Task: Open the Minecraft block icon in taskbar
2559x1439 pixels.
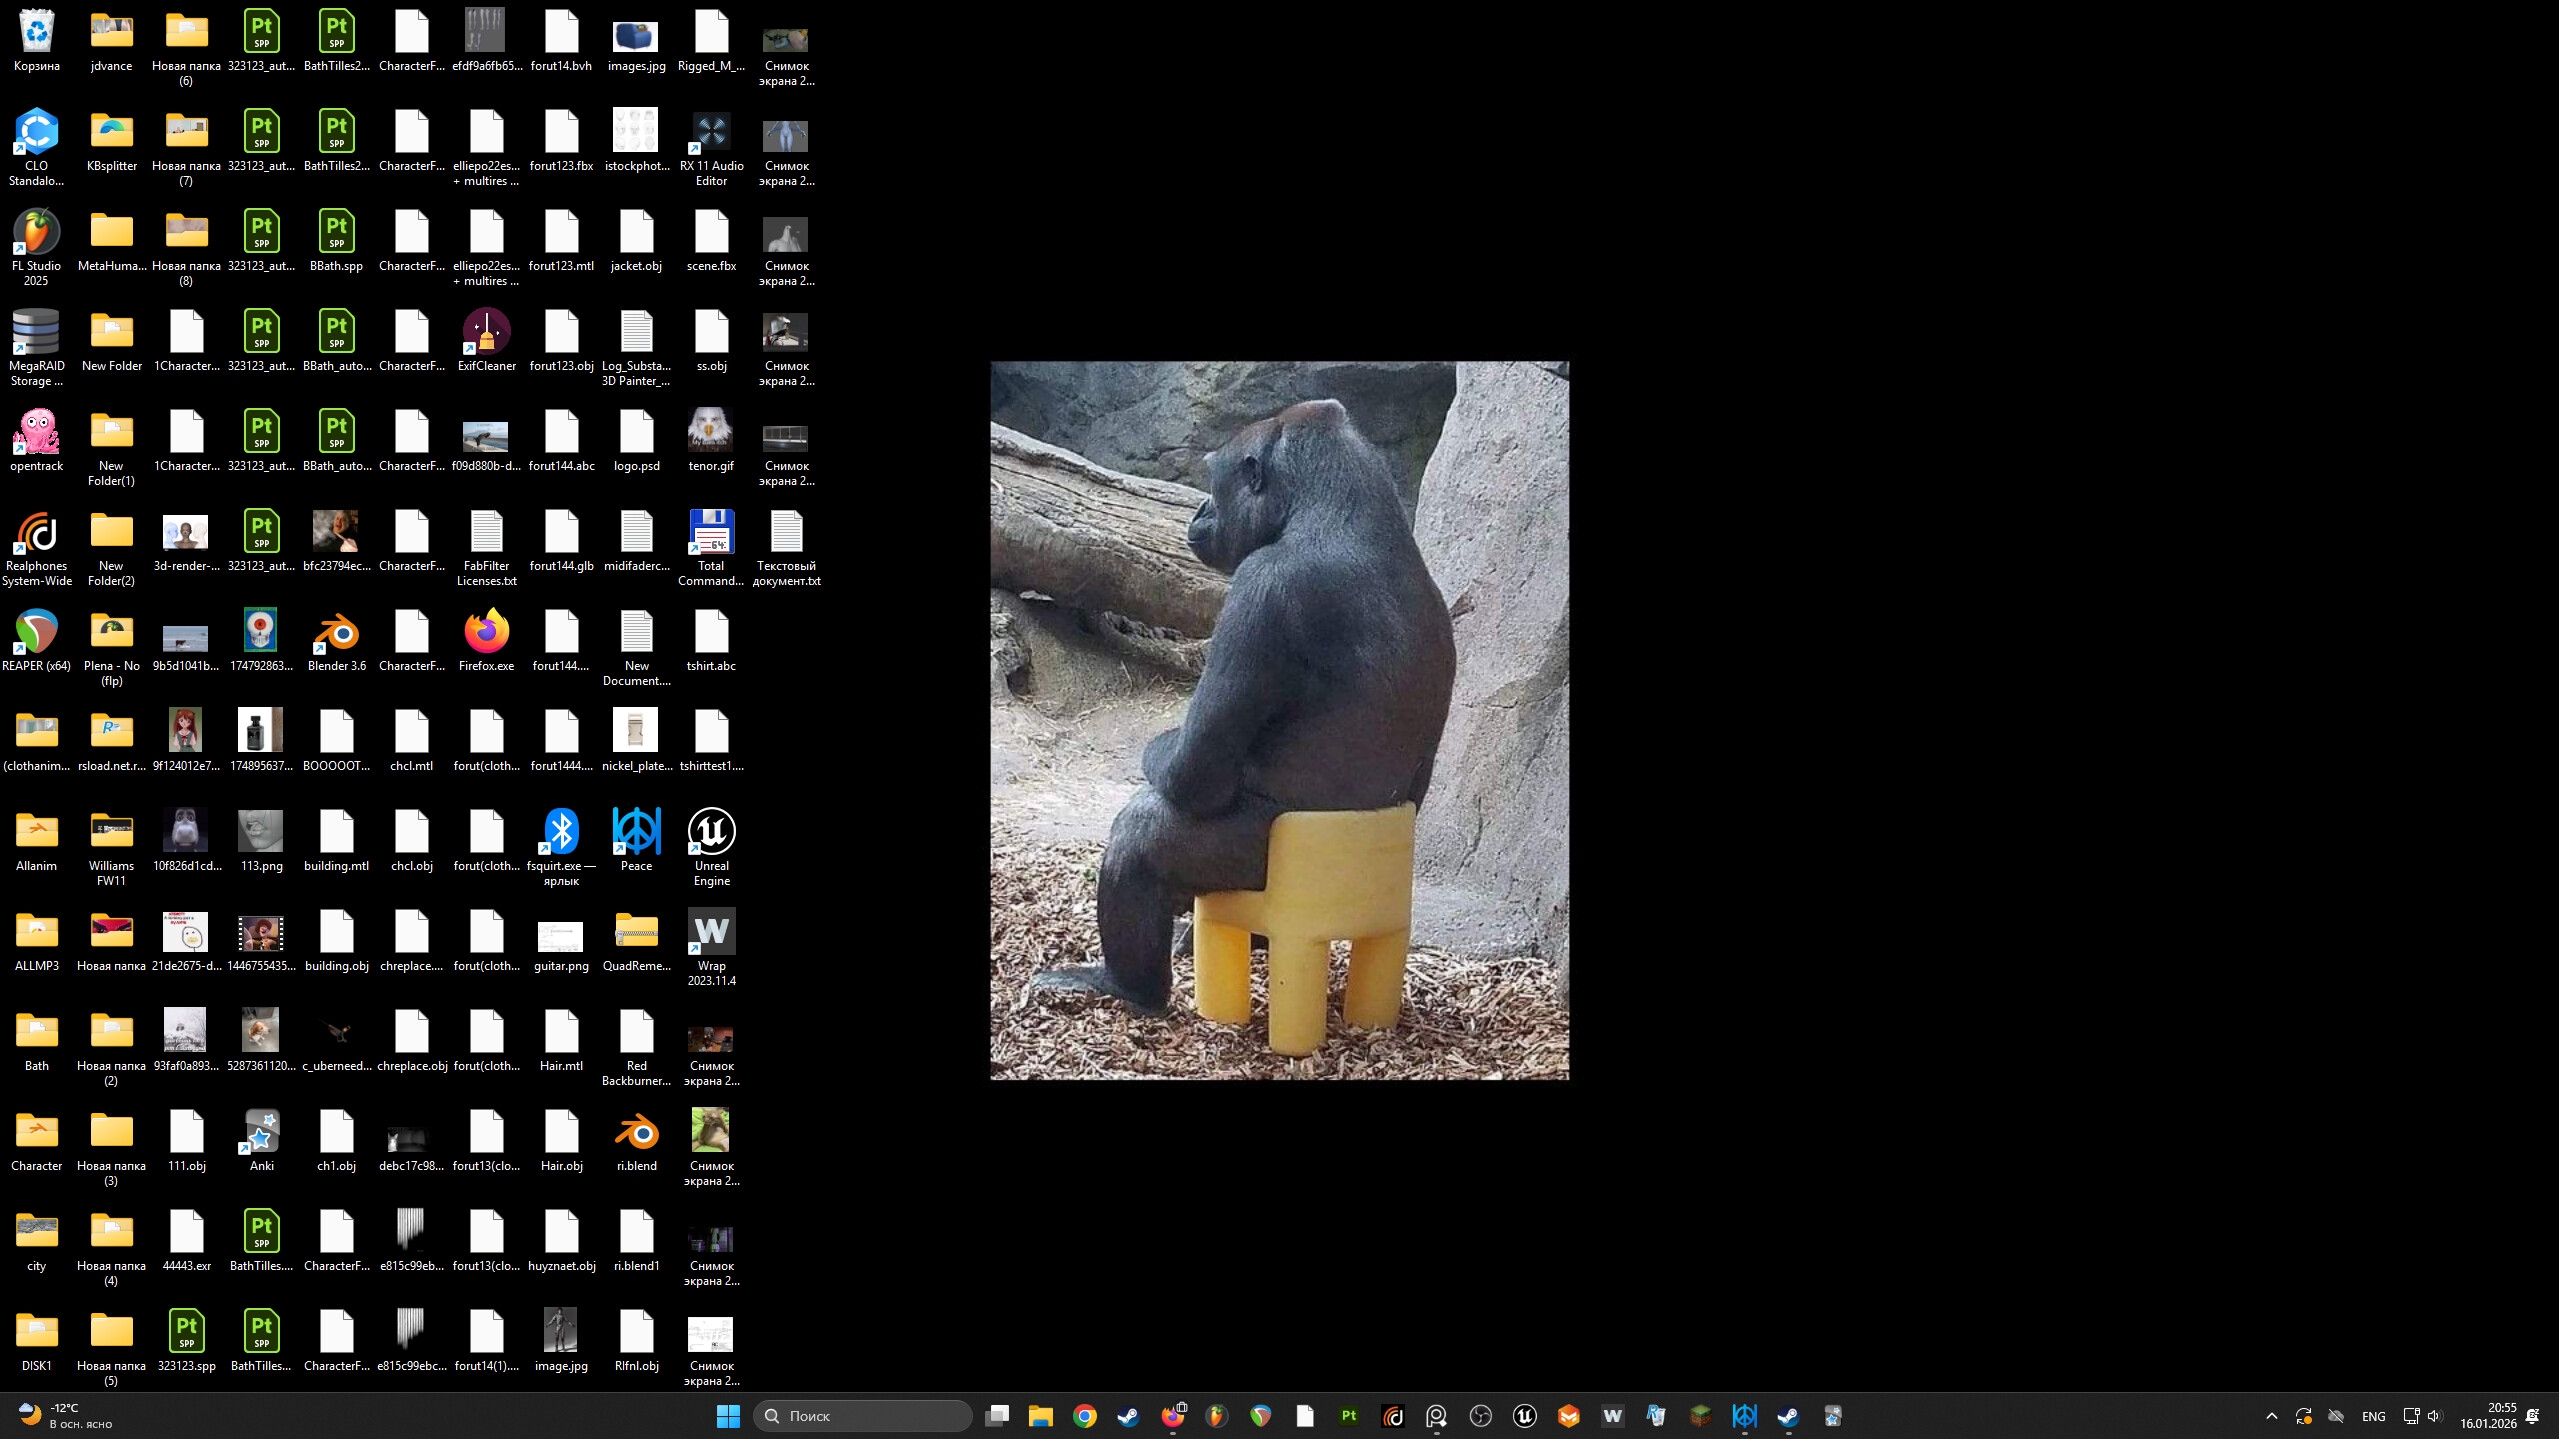Action: pyautogui.click(x=1700, y=1416)
